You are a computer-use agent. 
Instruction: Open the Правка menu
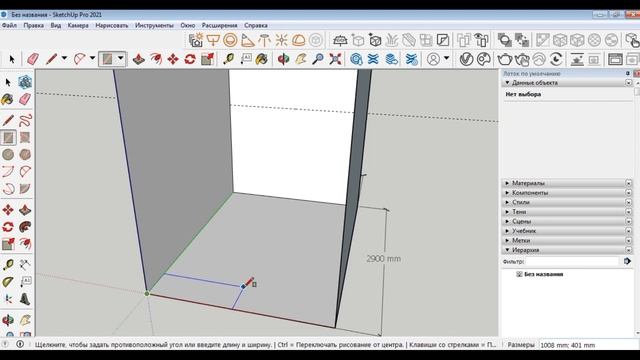point(33,25)
